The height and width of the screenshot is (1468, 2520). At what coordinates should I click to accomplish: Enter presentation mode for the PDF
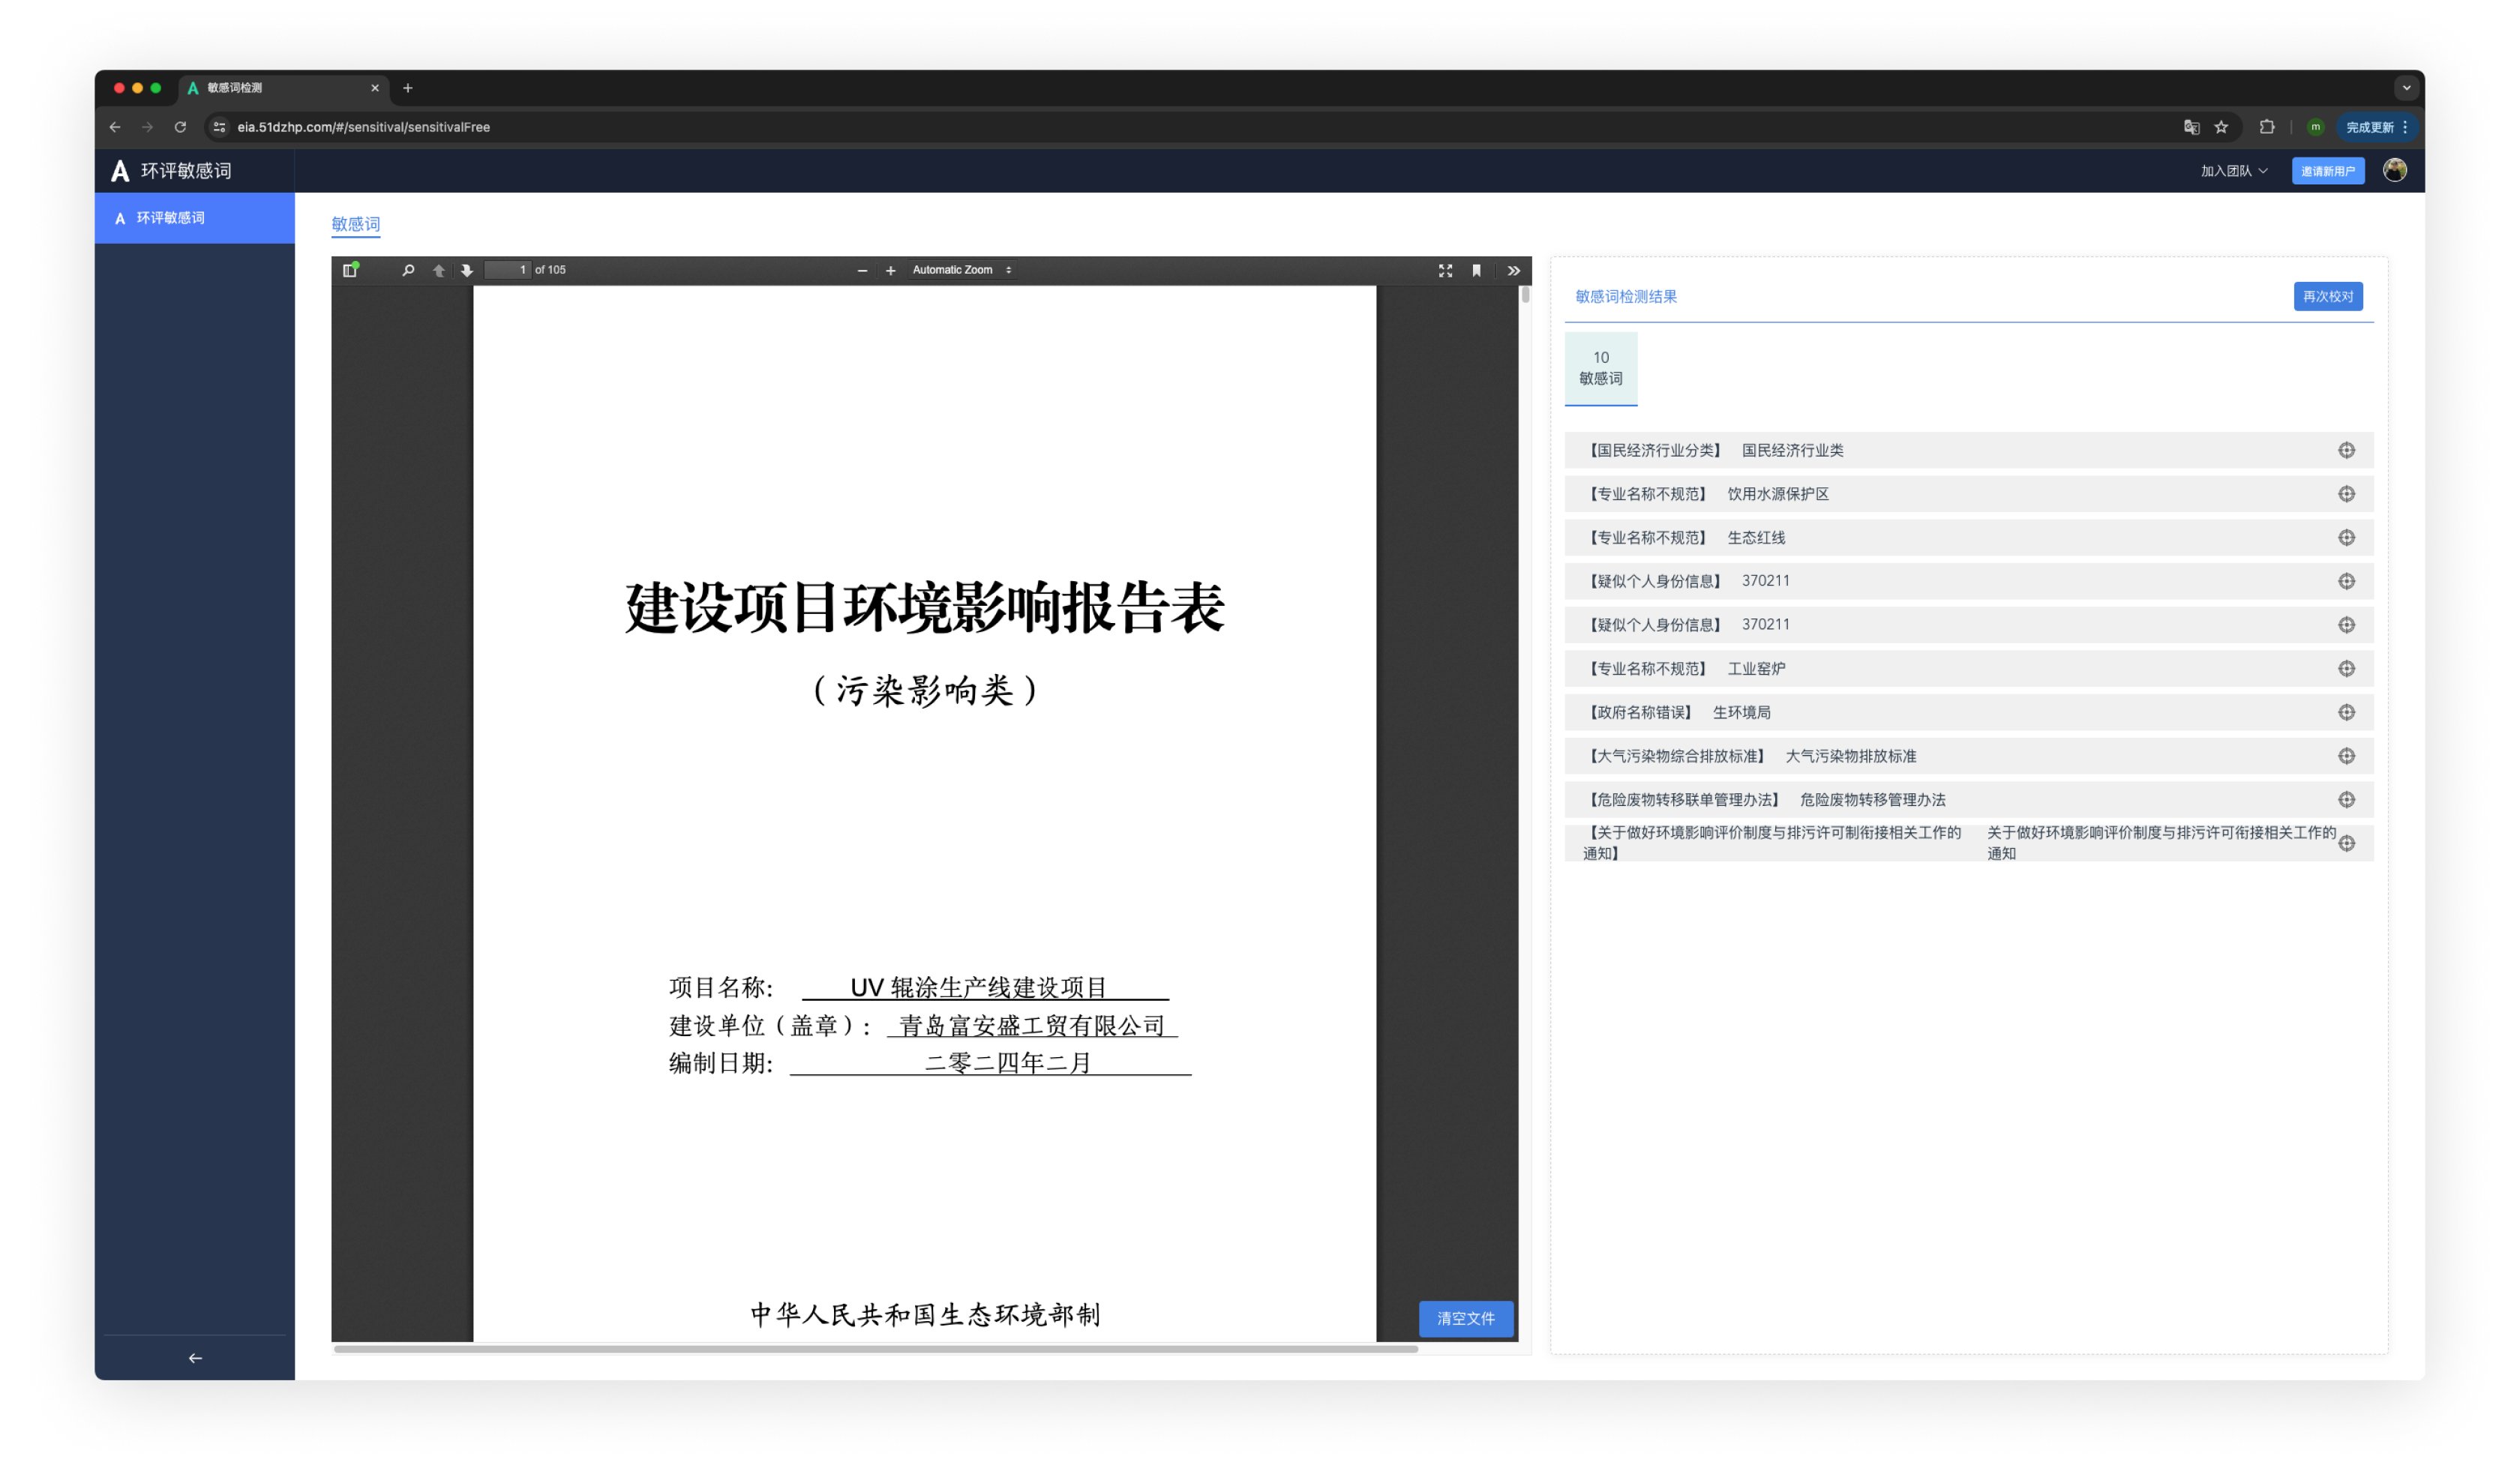pyautogui.click(x=1445, y=270)
